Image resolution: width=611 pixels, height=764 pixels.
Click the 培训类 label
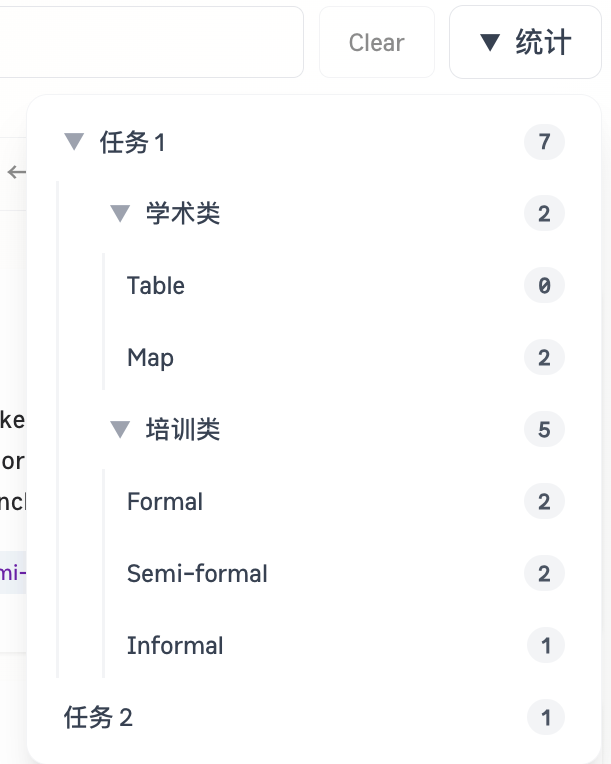[x=183, y=429]
